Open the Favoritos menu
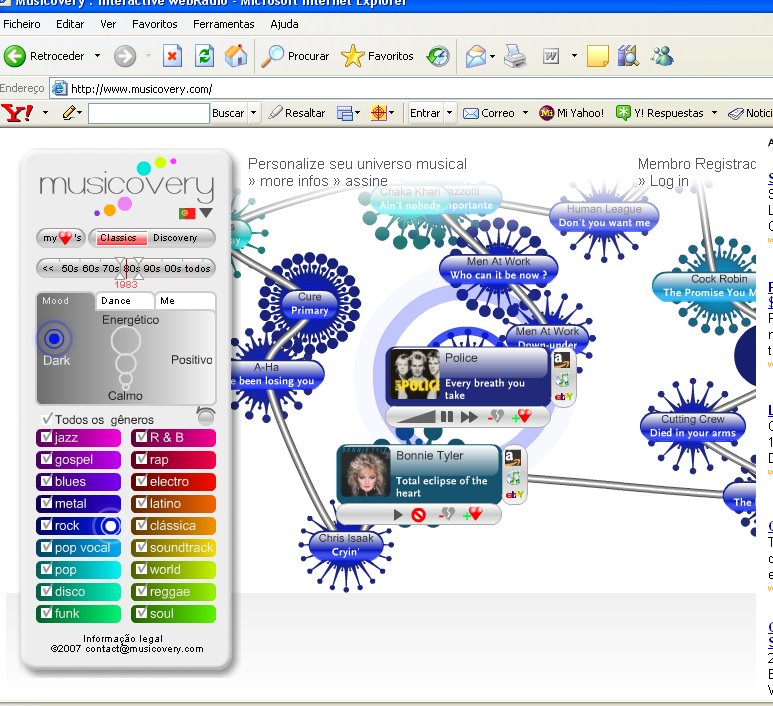773x706 pixels. [x=154, y=24]
